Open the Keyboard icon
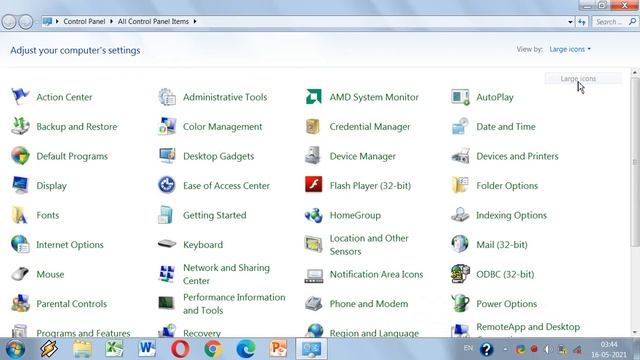Viewport: 640px width, 360px height. tap(167, 244)
